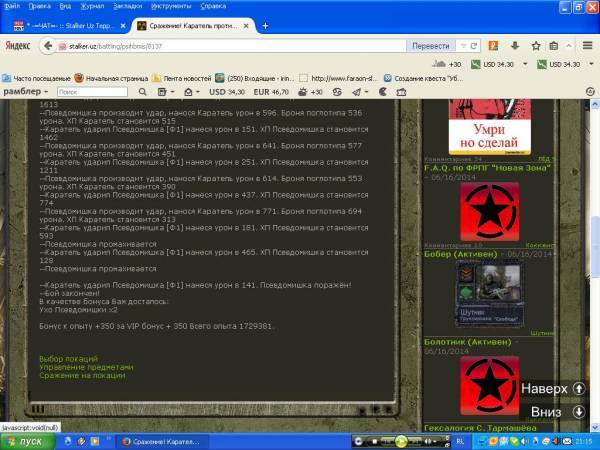The height and width of the screenshot is (450, 600).
Task: Click the Вниз scroll-to-bottom arrow icon
Action: coord(579,412)
